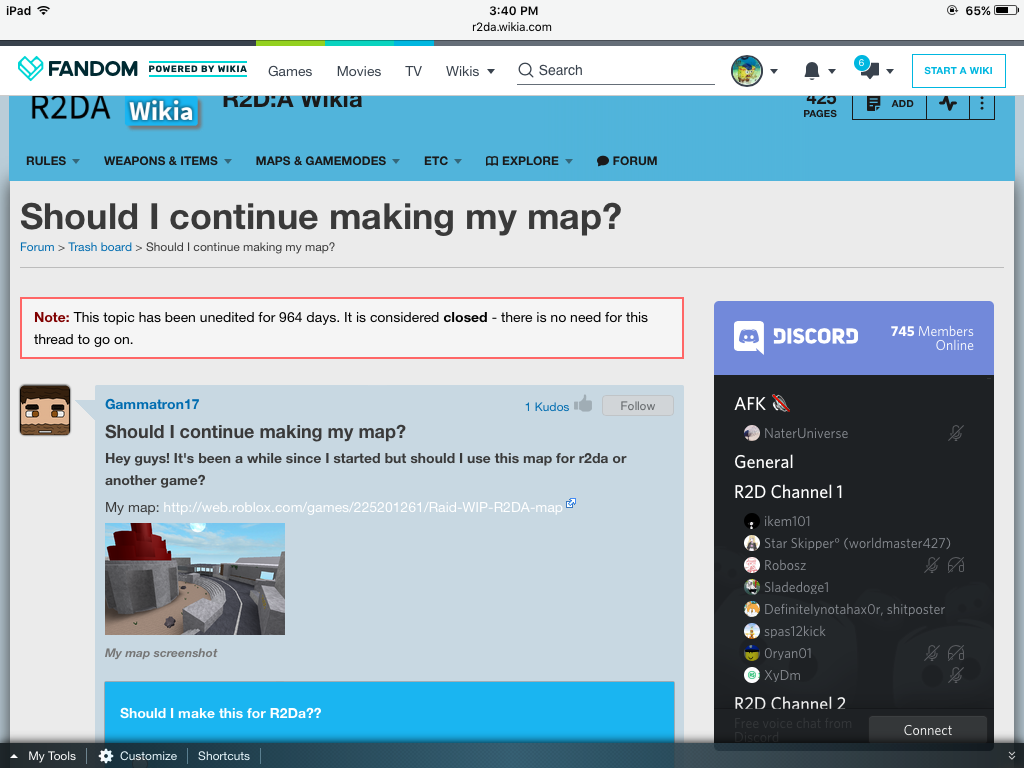Expand the MAPS & GAMEMODES dropdown
This screenshot has width=1024, height=768.
[x=396, y=161]
